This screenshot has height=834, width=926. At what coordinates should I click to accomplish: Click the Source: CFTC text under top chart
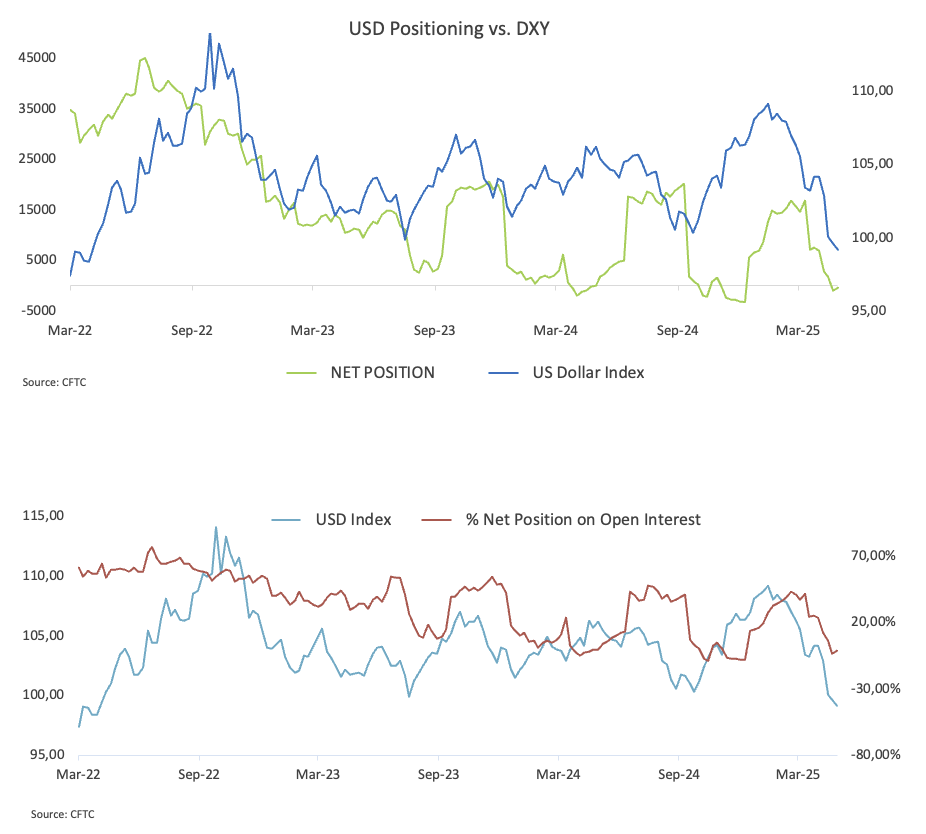pos(54,383)
